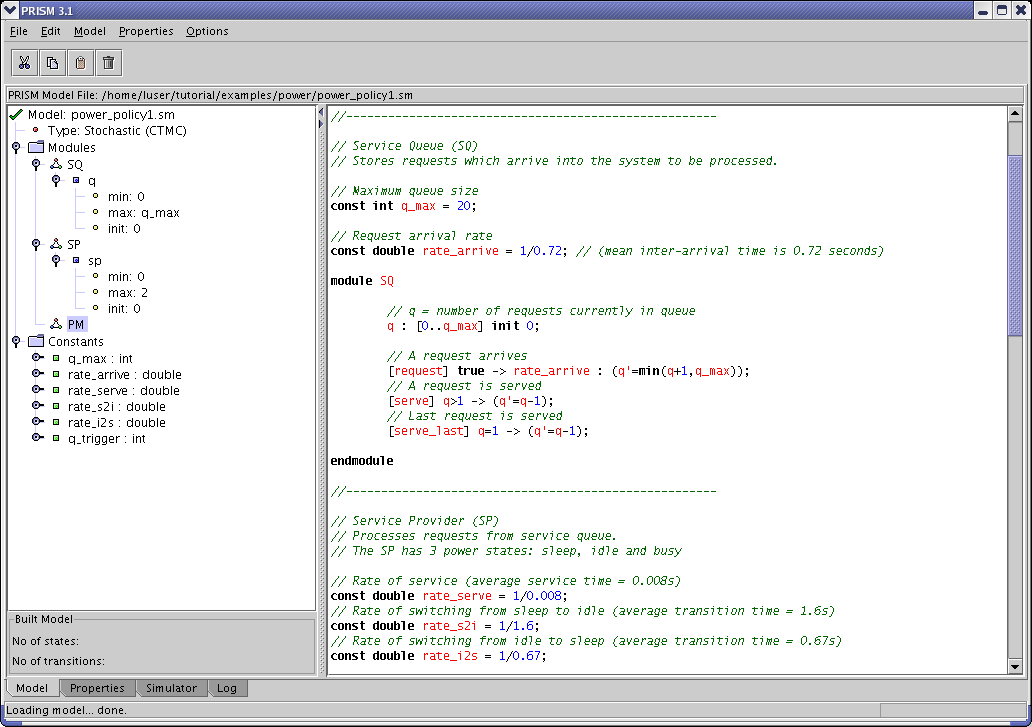The image size is (1032, 727).
Task: Click status text 'Loading model... done.'
Action: tap(66, 710)
